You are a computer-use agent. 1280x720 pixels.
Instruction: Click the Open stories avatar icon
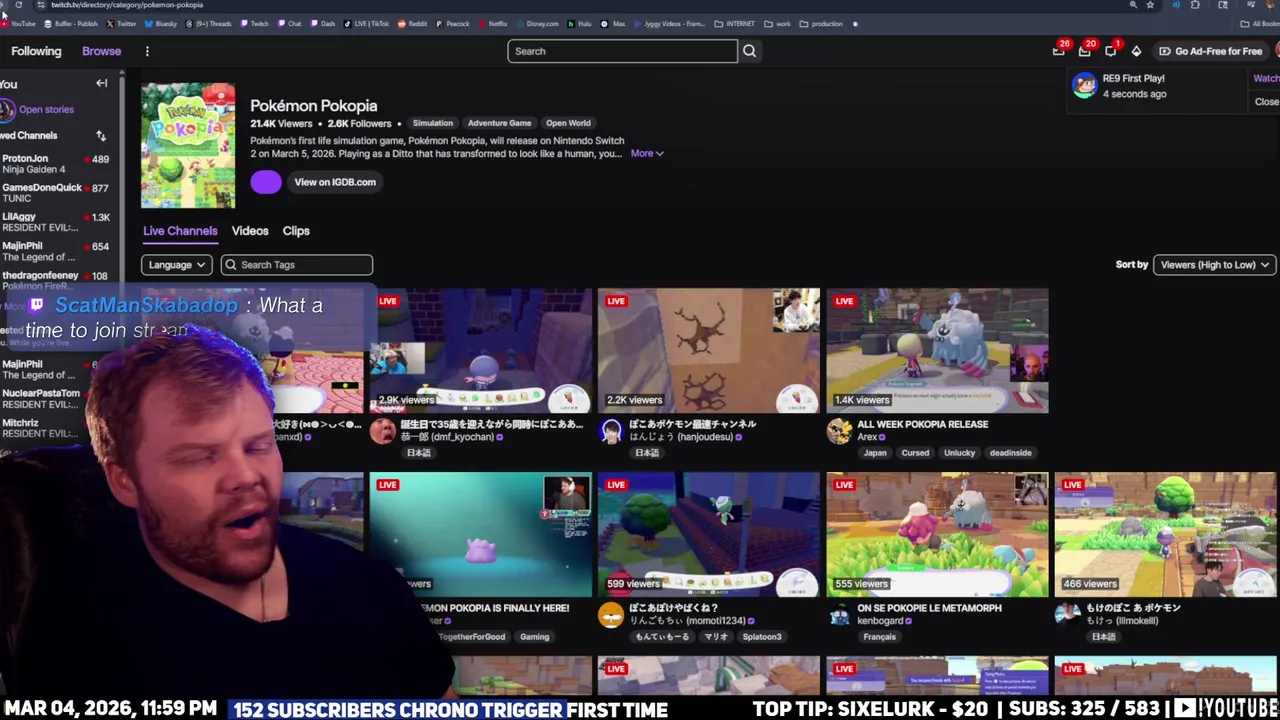pos(8,110)
